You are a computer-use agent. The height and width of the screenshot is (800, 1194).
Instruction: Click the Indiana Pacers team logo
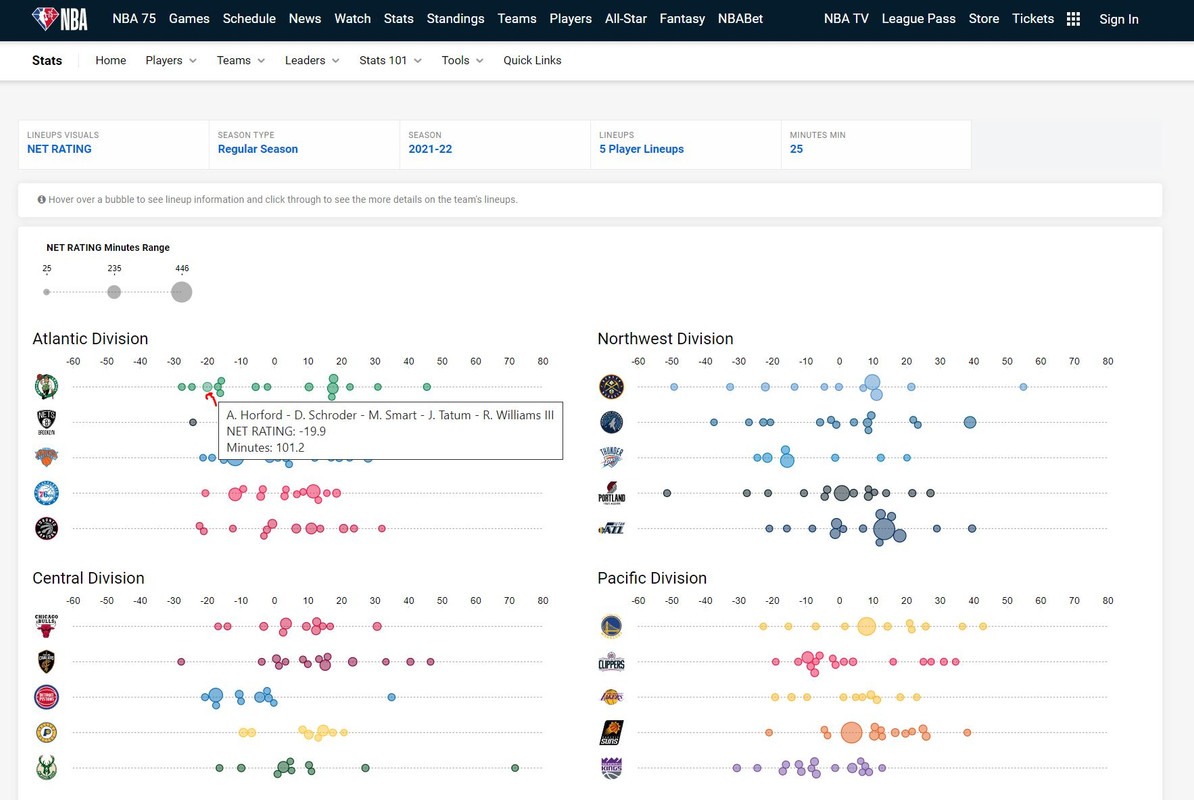point(46,732)
